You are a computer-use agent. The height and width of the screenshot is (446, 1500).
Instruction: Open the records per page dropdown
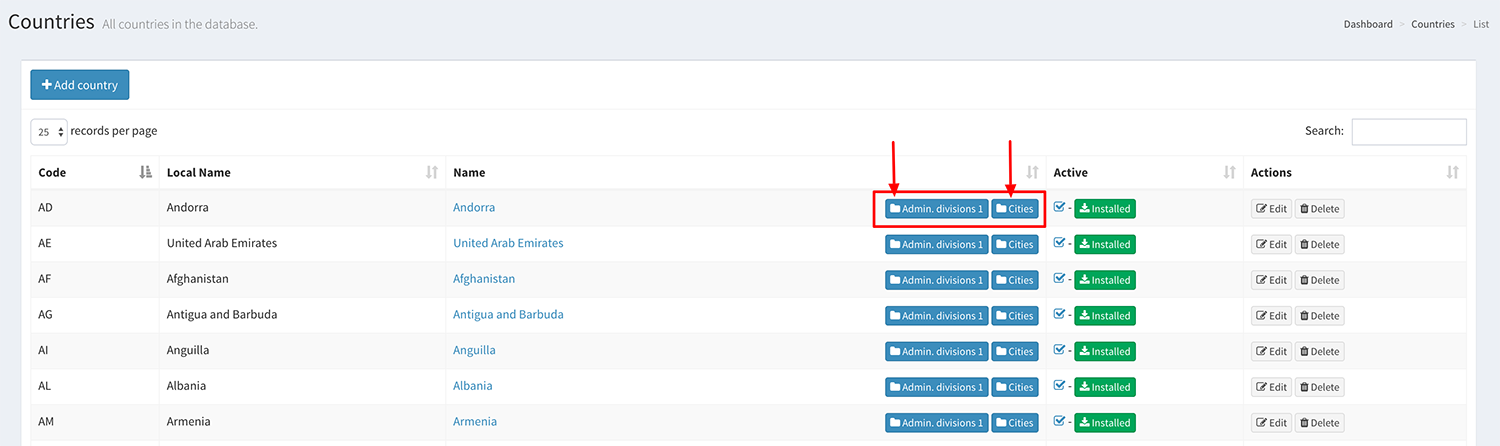point(49,131)
